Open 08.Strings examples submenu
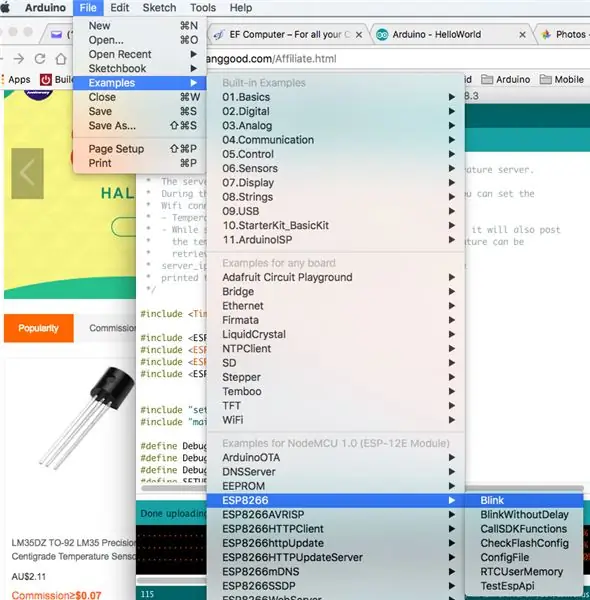 [x=336, y=197]
